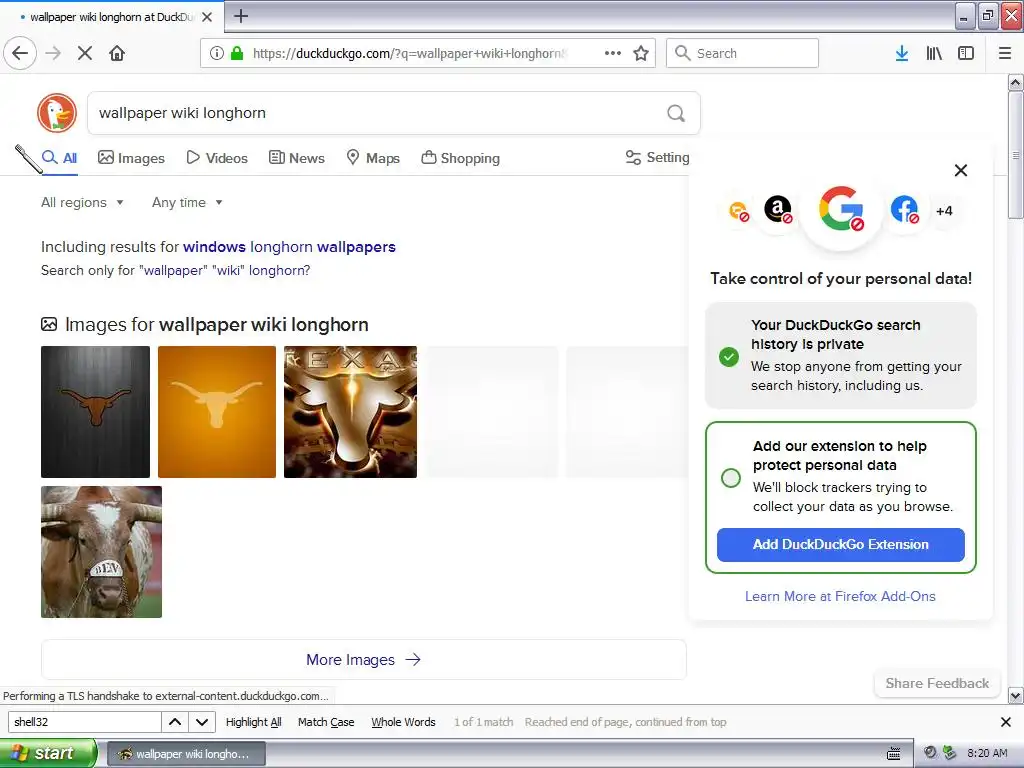Switch to the Videos tab
The image size is (1024, 768).
[x=217, y=157]
